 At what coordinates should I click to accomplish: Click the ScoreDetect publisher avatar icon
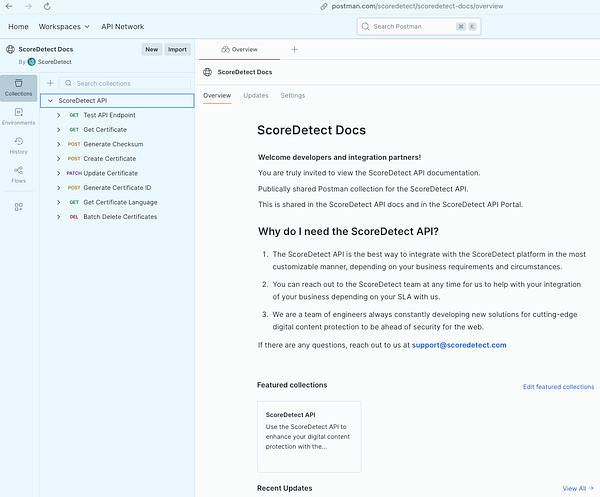[x=32, y=62]
